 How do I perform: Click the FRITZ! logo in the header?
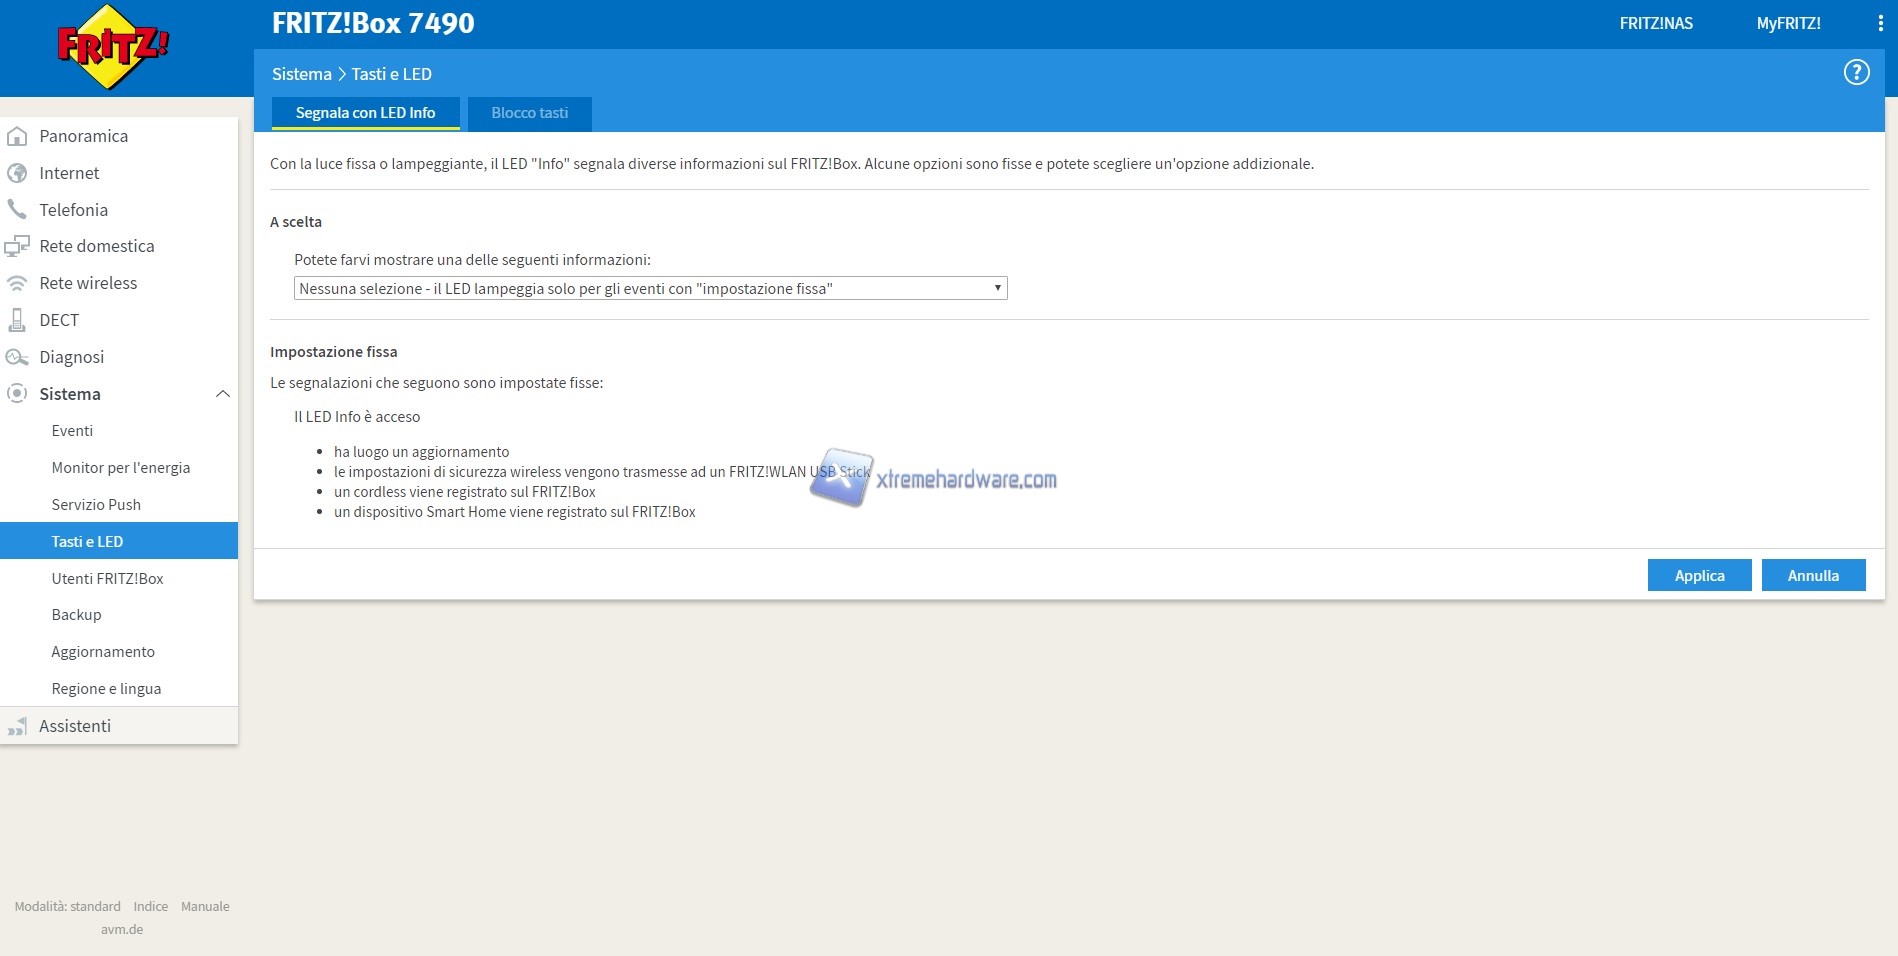(113, 47)
